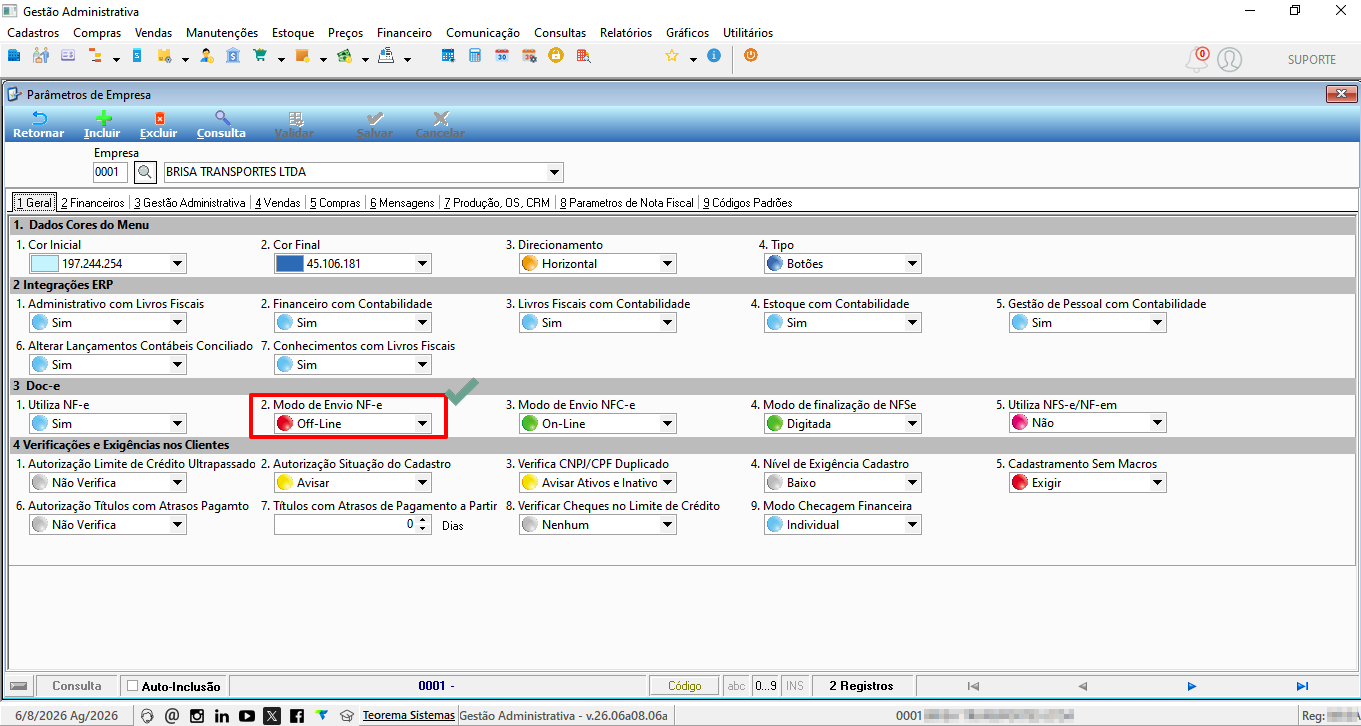Click the graduation cap icon in status bar

point(347,715)
